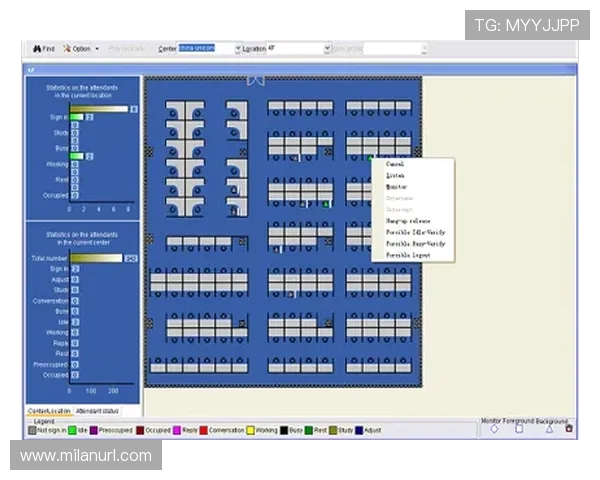Open the dropdown arrow beside Option

click(97, 48)
